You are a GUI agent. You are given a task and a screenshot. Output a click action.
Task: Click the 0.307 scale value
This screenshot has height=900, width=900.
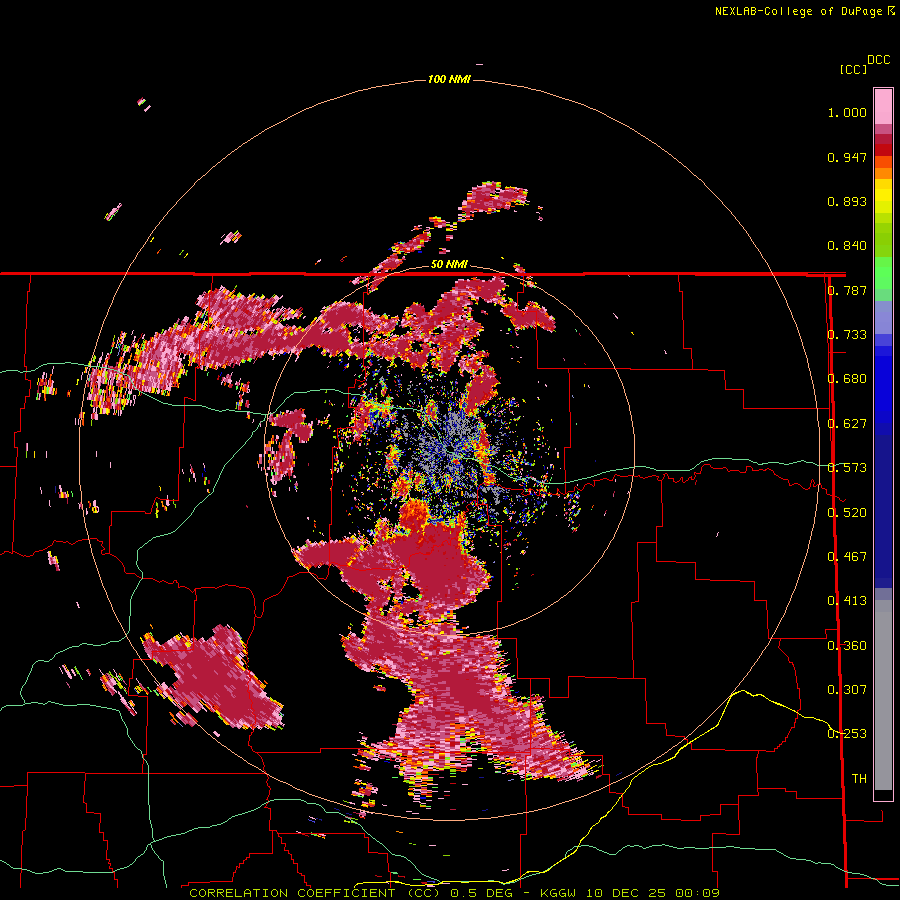(847, 689)
